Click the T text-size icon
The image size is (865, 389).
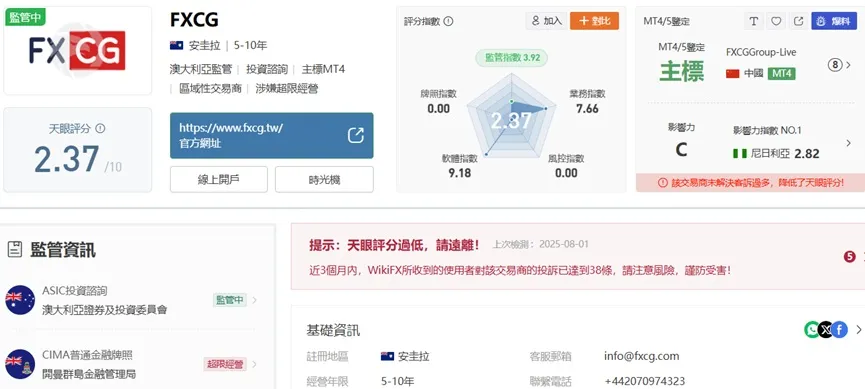(x=754, y=21)
